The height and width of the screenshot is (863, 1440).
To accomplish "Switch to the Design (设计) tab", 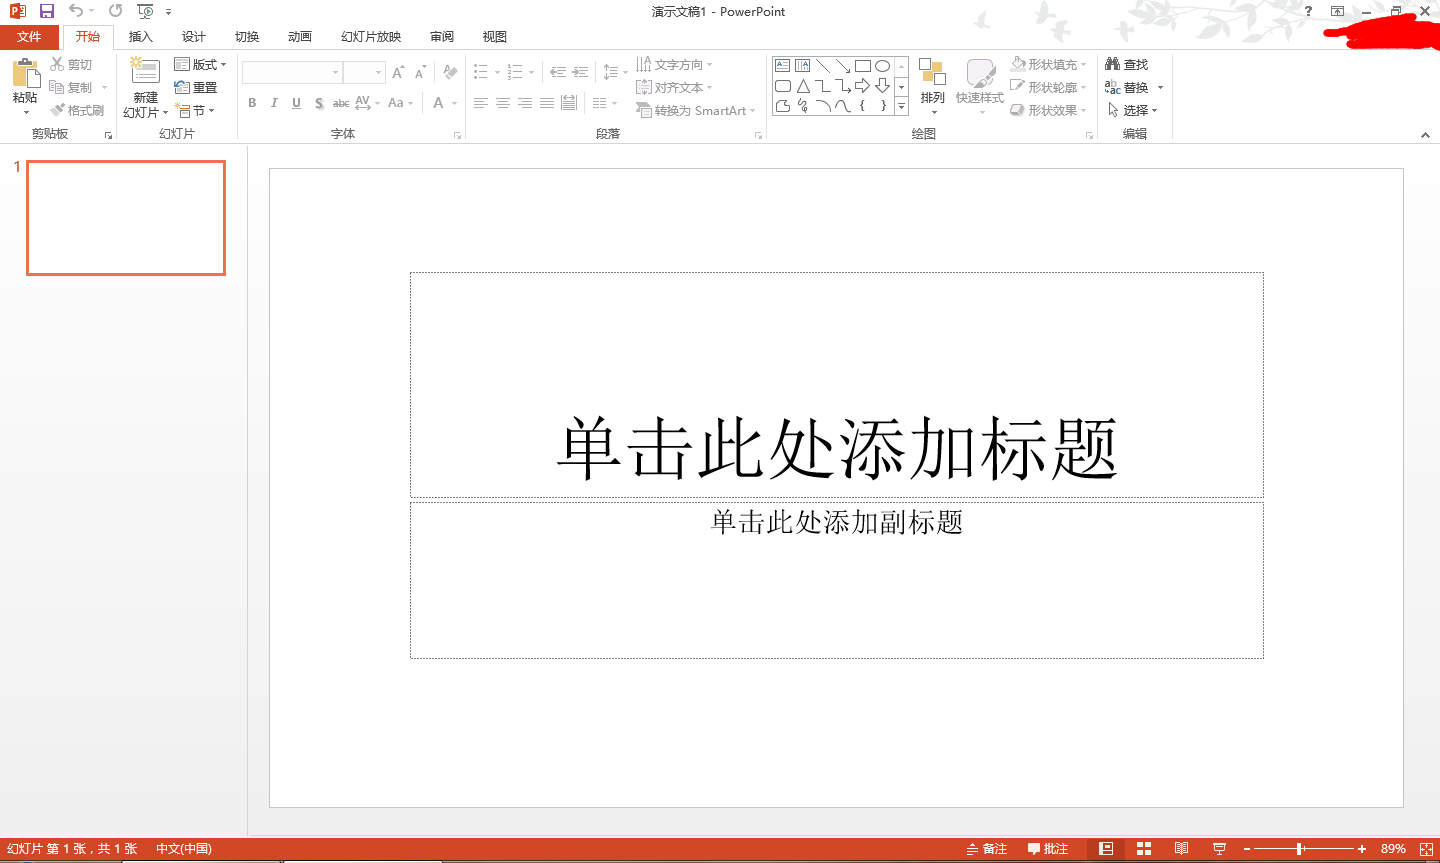I will pyautogui.click(x=194, y=37).
